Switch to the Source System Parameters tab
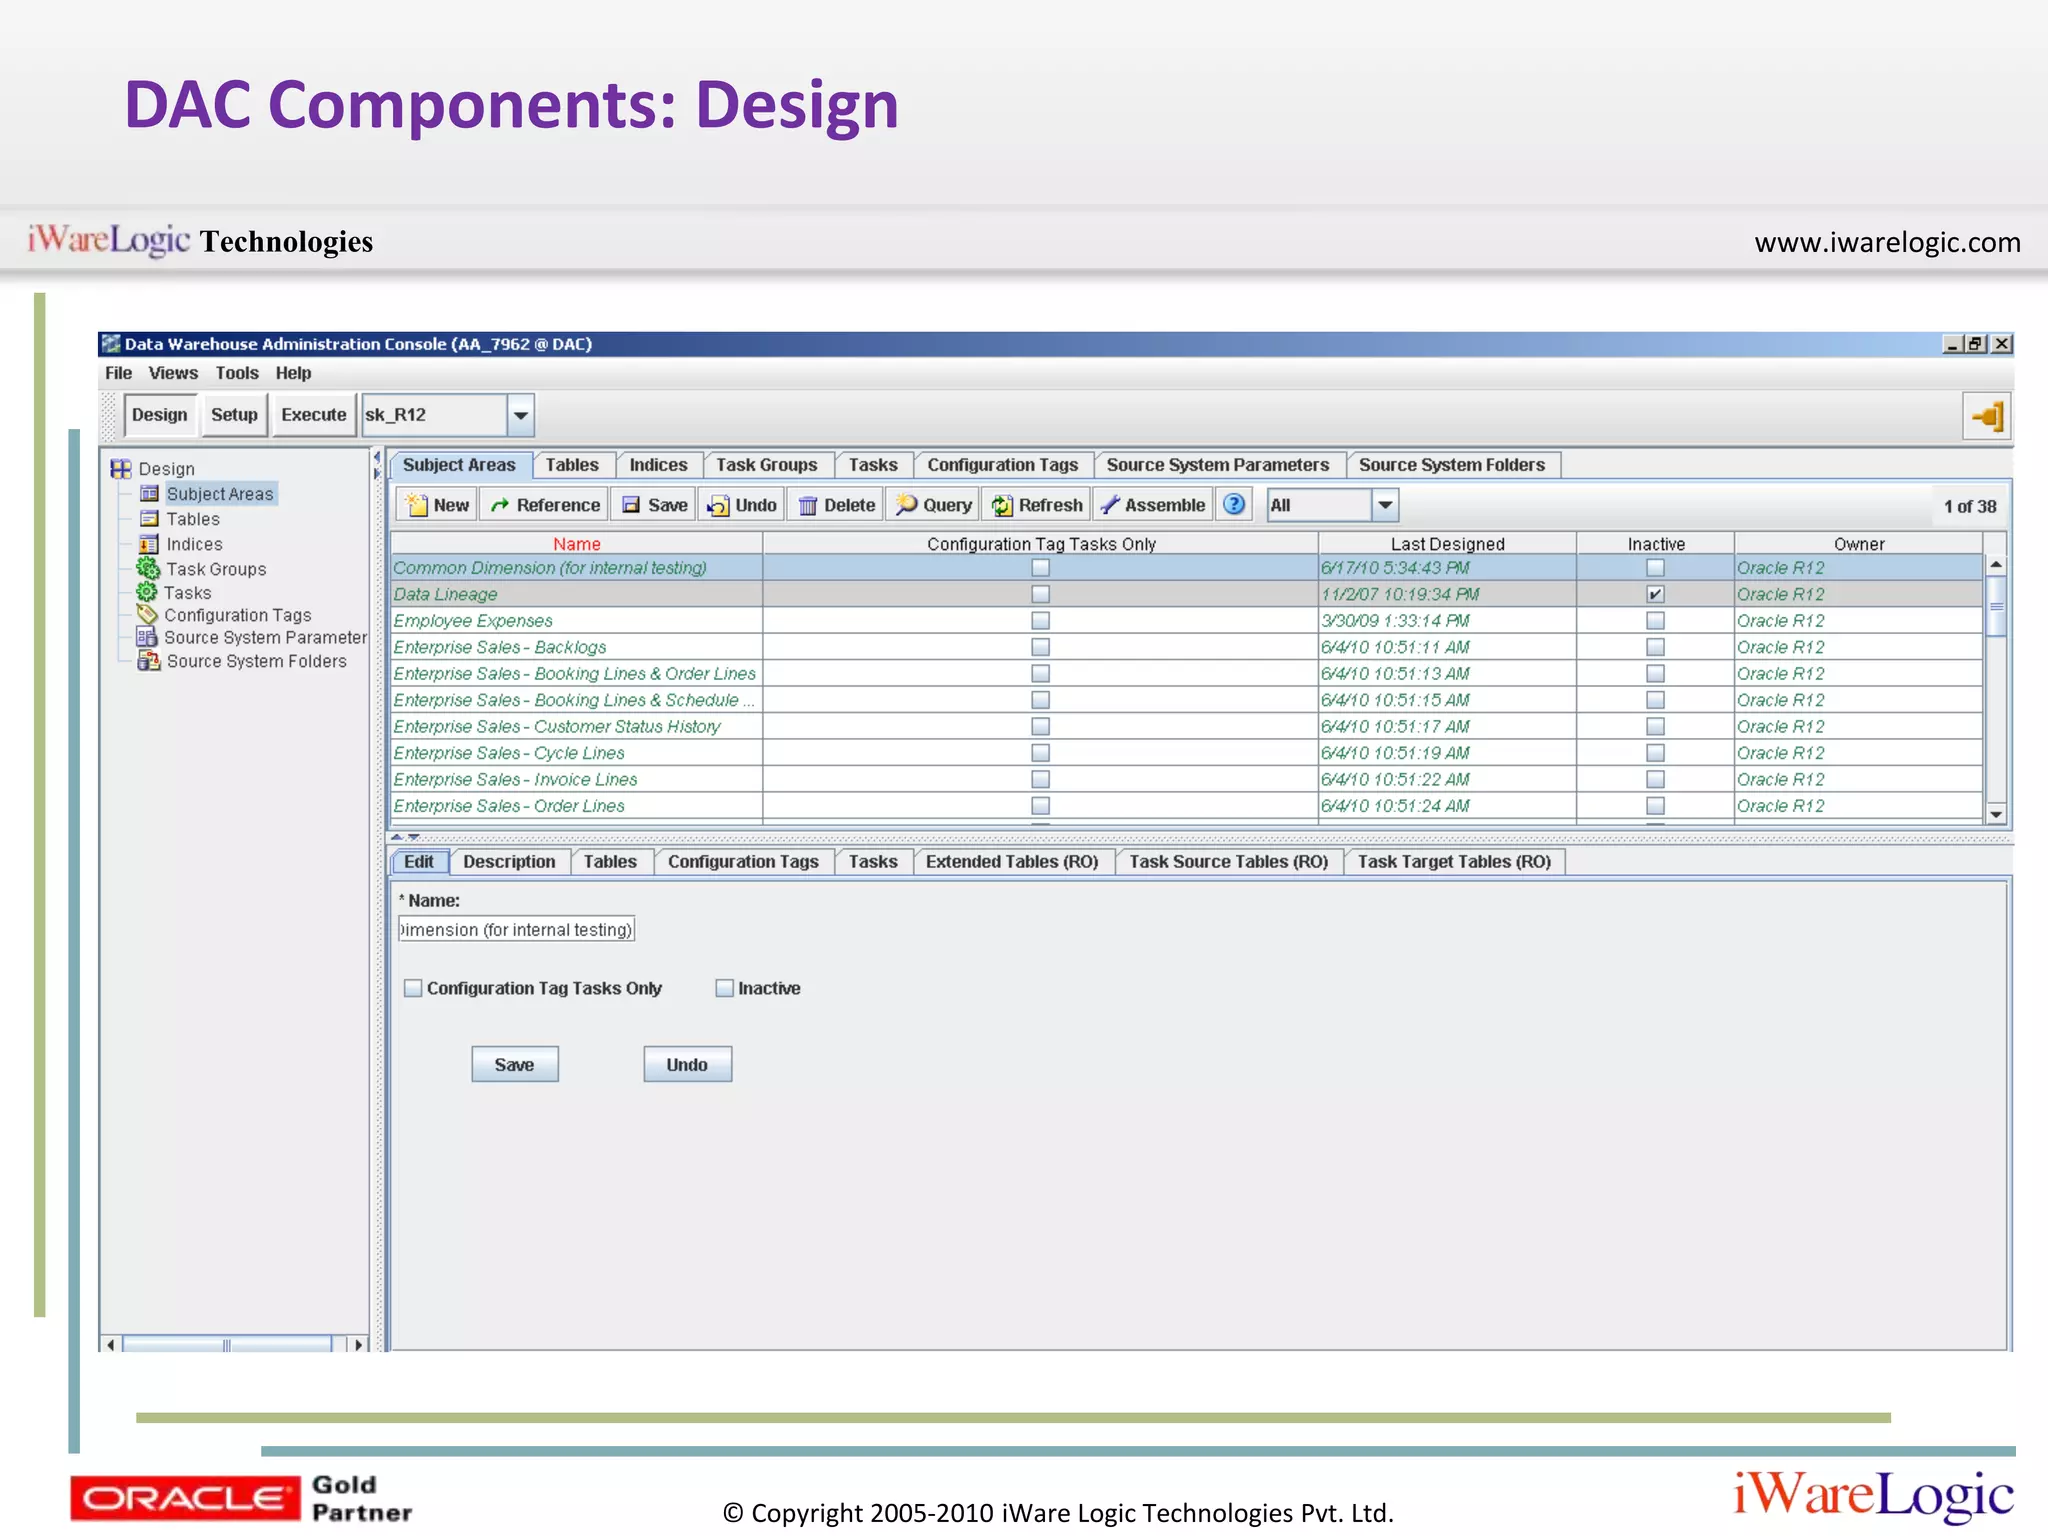 tap(1217, 465)
